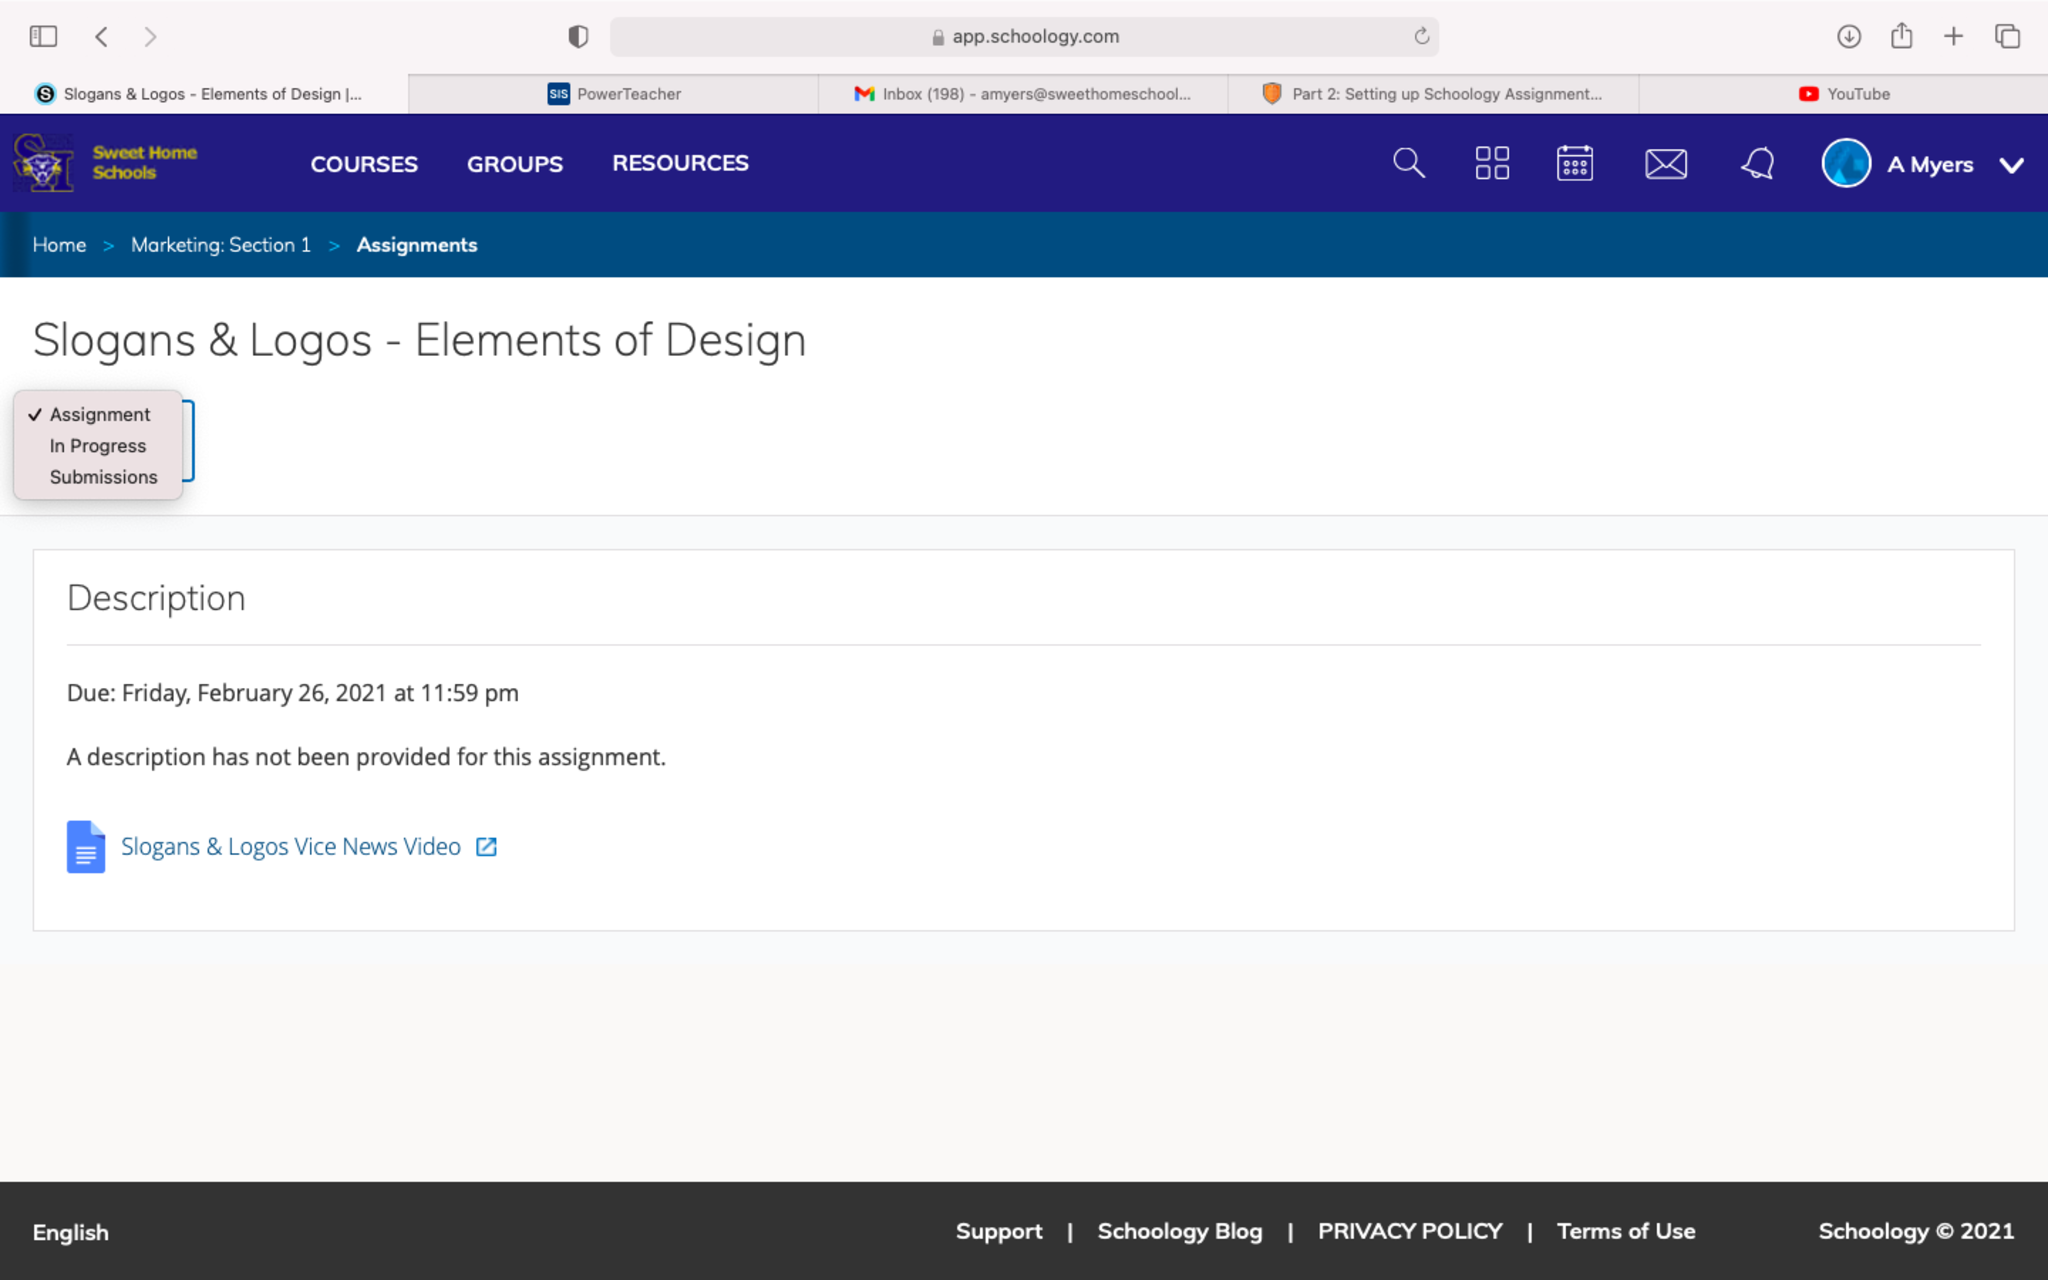Go to Marketing: Section 1 breadcrumb

pos(220,245)
